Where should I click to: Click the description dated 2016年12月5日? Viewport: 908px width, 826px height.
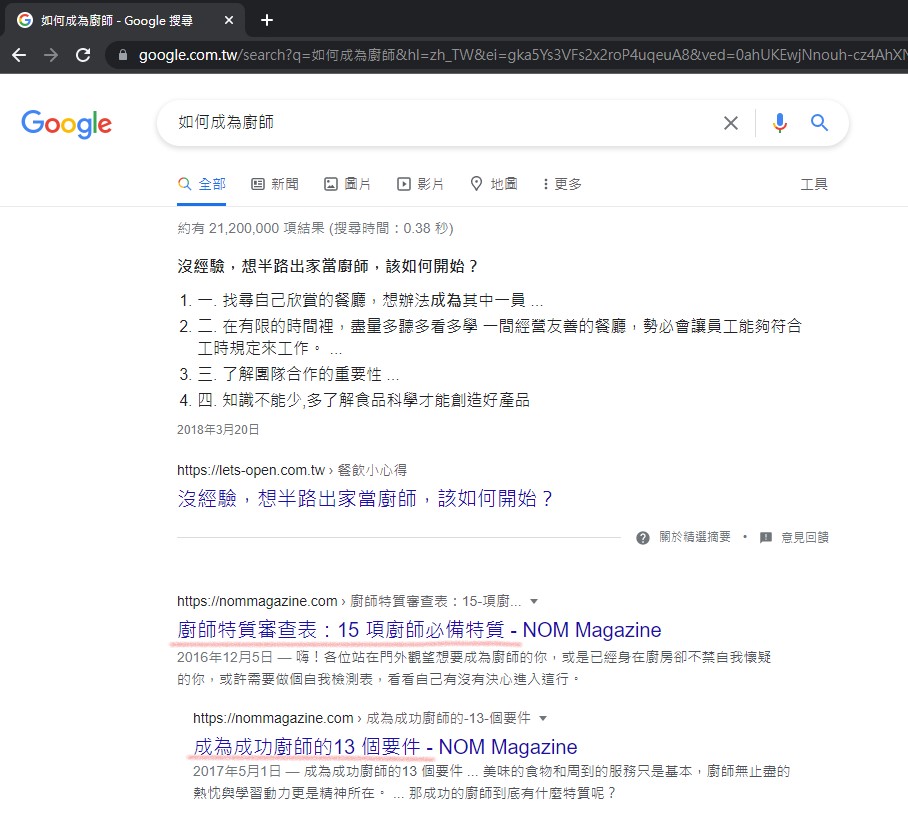[x=474, y=668]
